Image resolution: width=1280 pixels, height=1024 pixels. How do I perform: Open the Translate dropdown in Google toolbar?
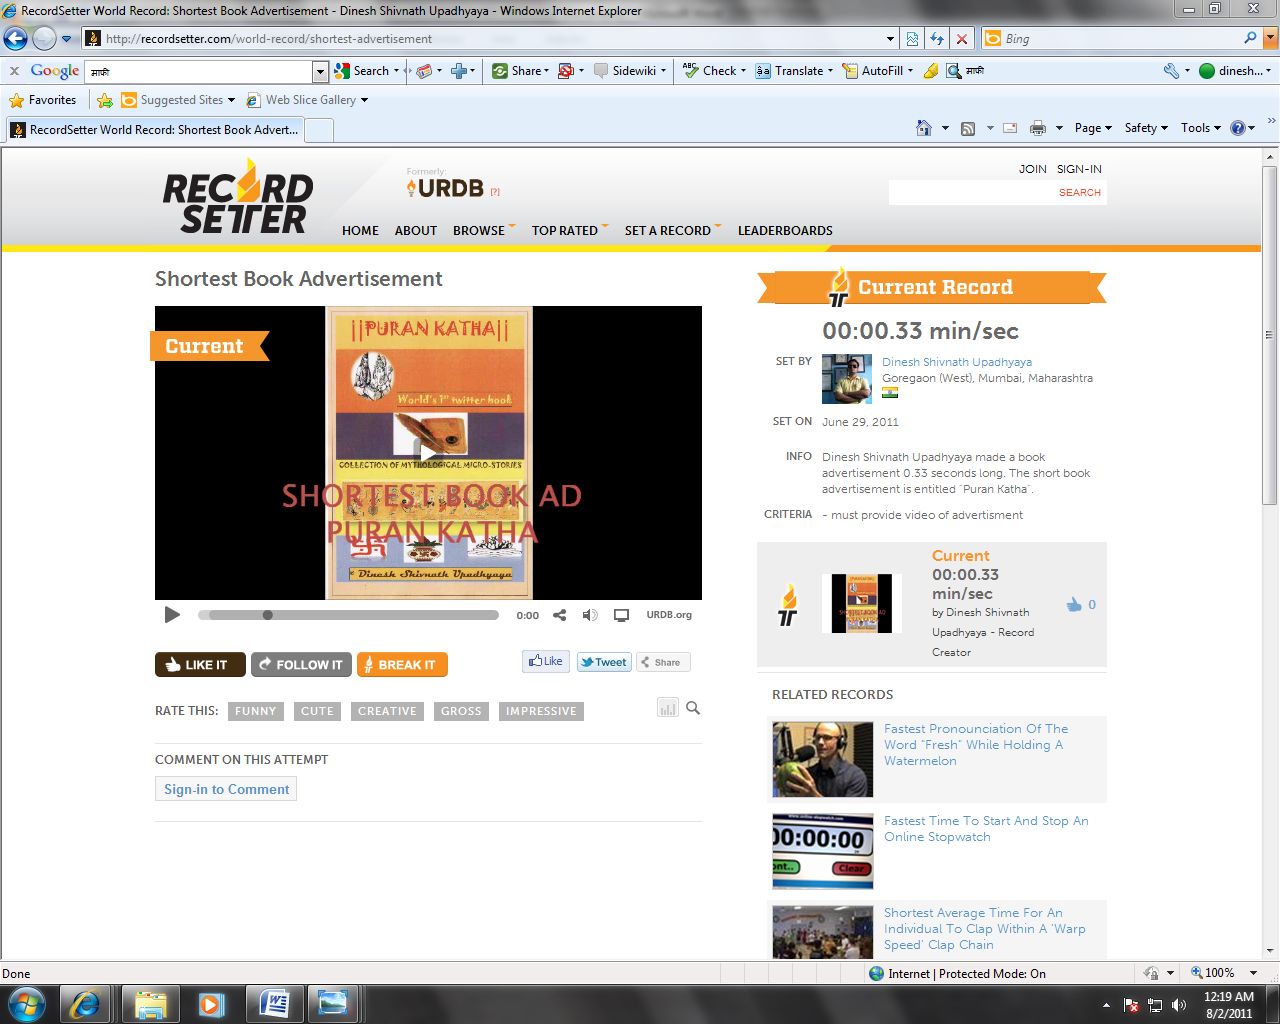[x=831, y=71]
